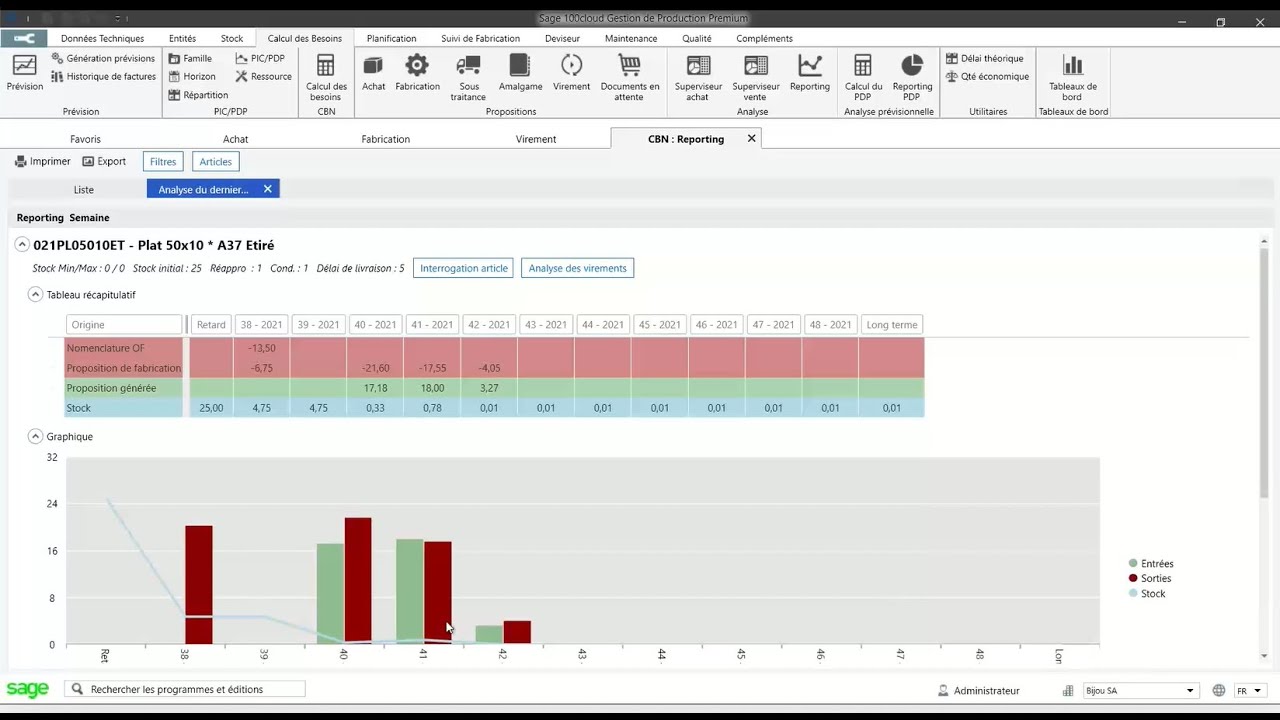Open Suivi de Fabrication ribbon tab

click(x=480, y=38)
